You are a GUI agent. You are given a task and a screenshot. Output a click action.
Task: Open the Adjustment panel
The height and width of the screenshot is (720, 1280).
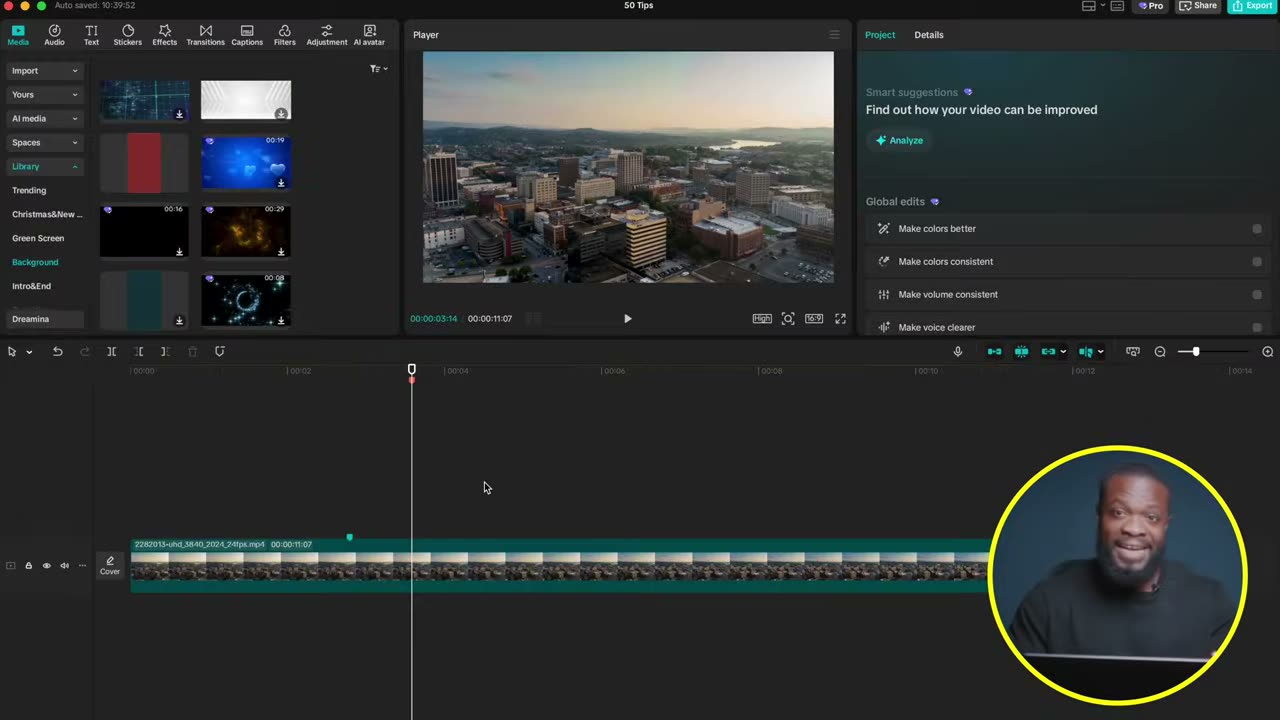tap(327, 35)
